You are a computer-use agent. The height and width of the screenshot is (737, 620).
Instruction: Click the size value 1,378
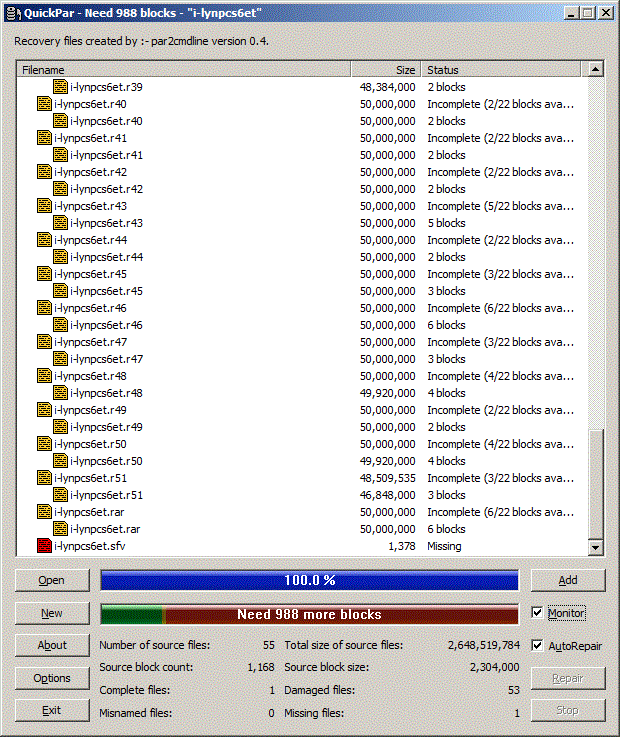coord(402,546)
